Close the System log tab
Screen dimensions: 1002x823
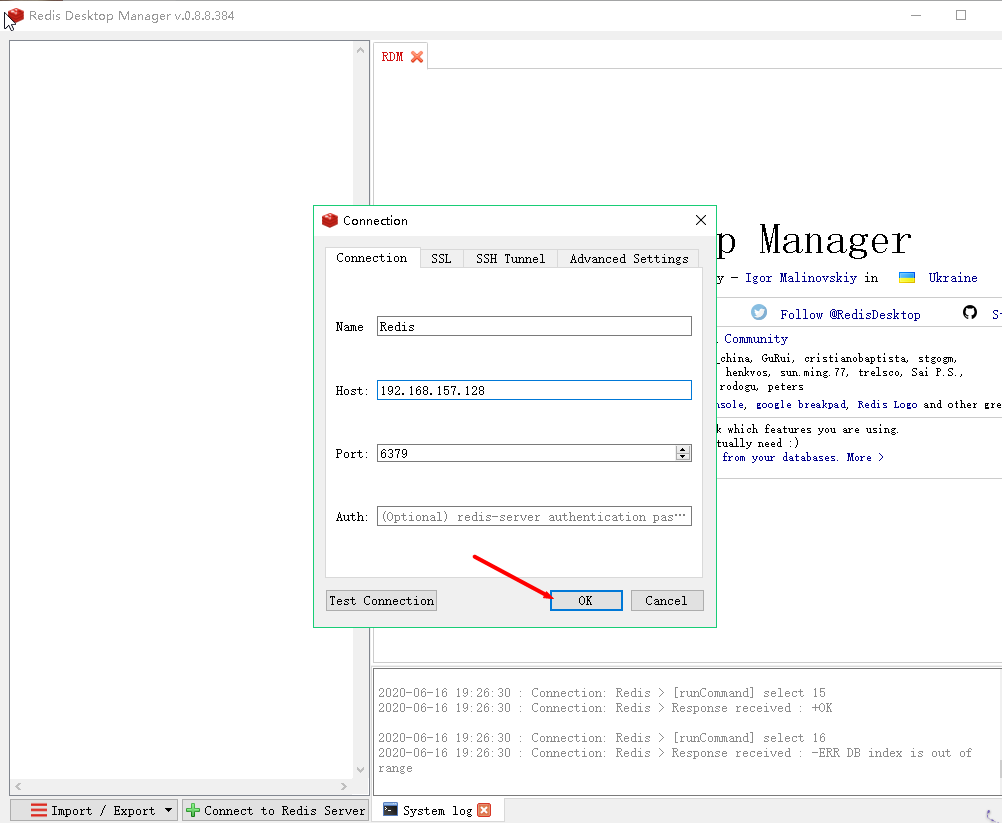tap(484, 810)
